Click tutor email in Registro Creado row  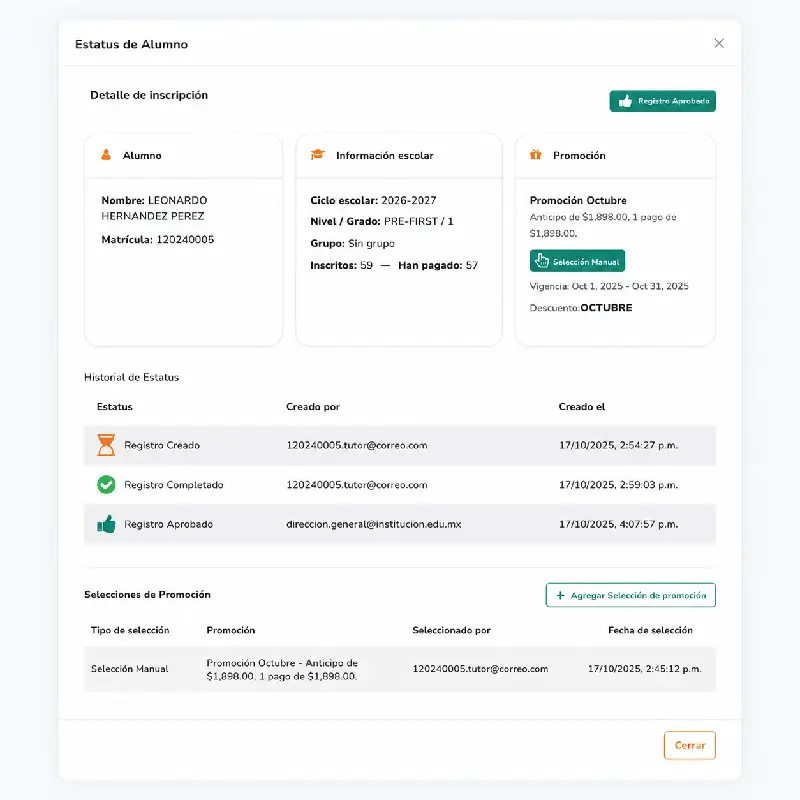[357, 445]
